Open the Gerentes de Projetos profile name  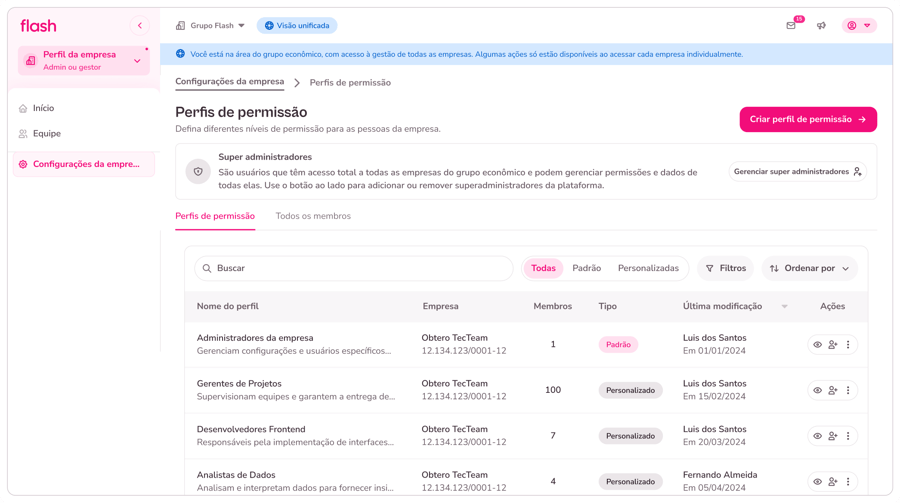click(x=239, y=384)
